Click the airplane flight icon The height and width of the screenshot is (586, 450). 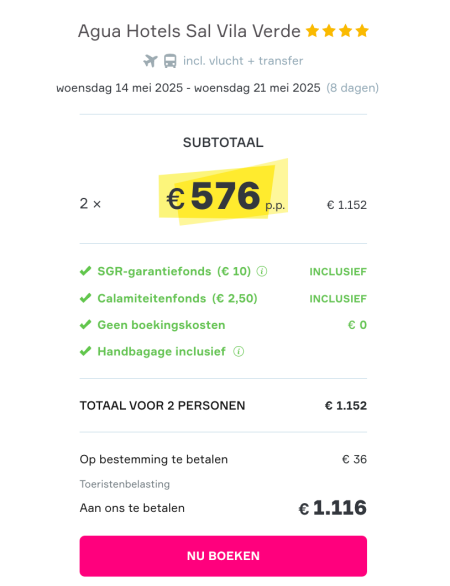(x=150, y=61)
